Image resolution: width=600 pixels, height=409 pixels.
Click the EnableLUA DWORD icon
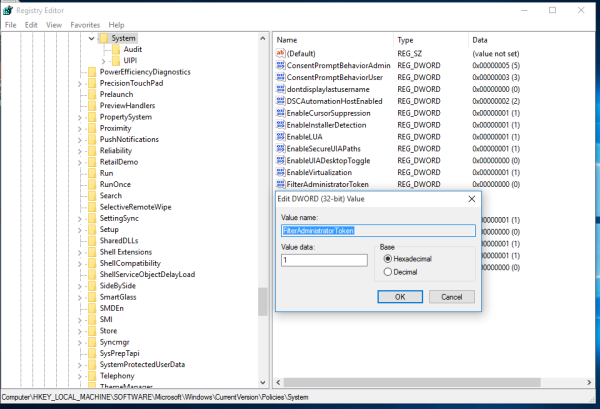tap(280, 136)
